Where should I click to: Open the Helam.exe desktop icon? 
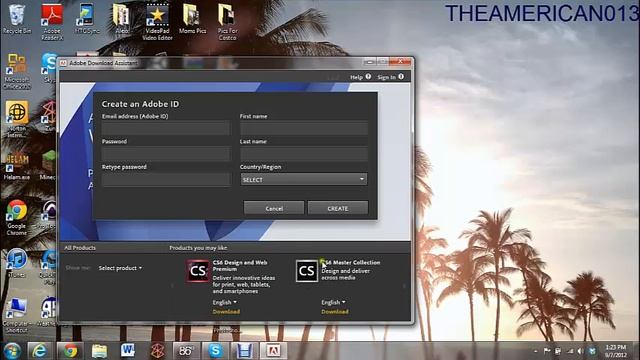[17, 167]
